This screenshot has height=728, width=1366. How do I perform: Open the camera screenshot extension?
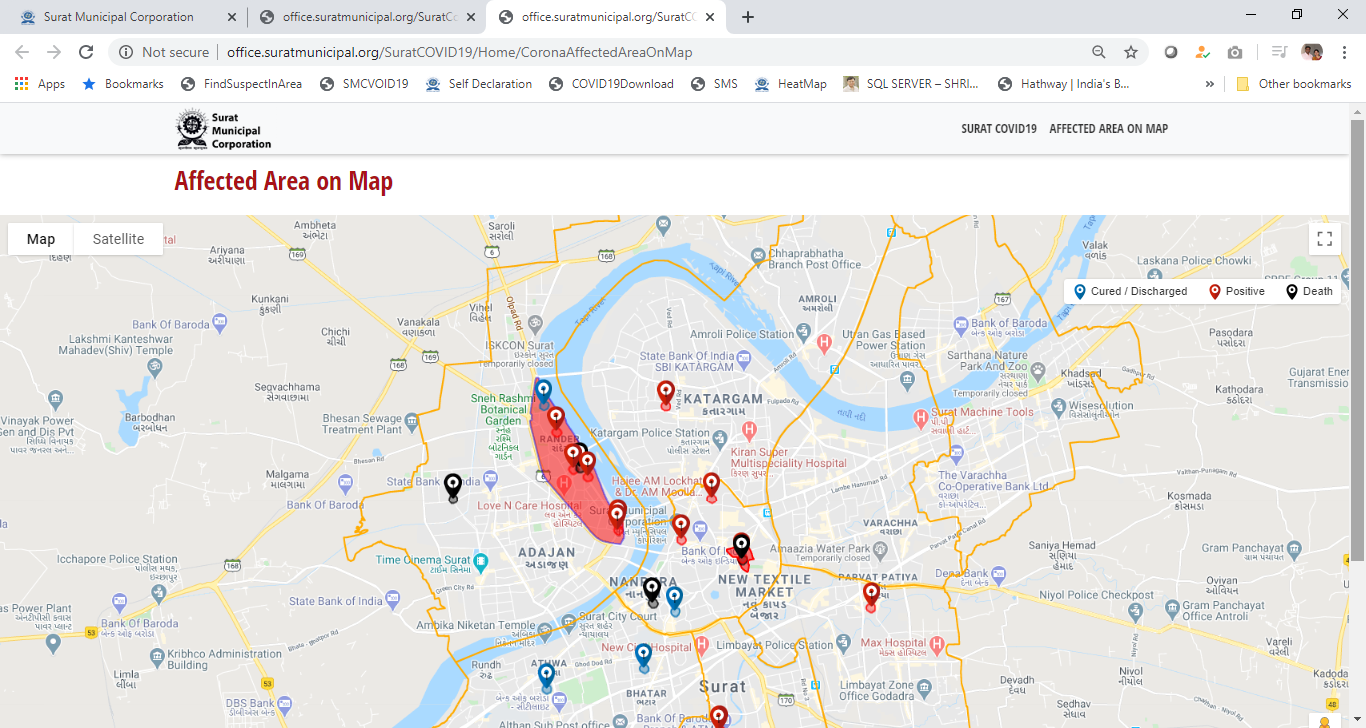pyautogui.click(x=1235, y=52)
